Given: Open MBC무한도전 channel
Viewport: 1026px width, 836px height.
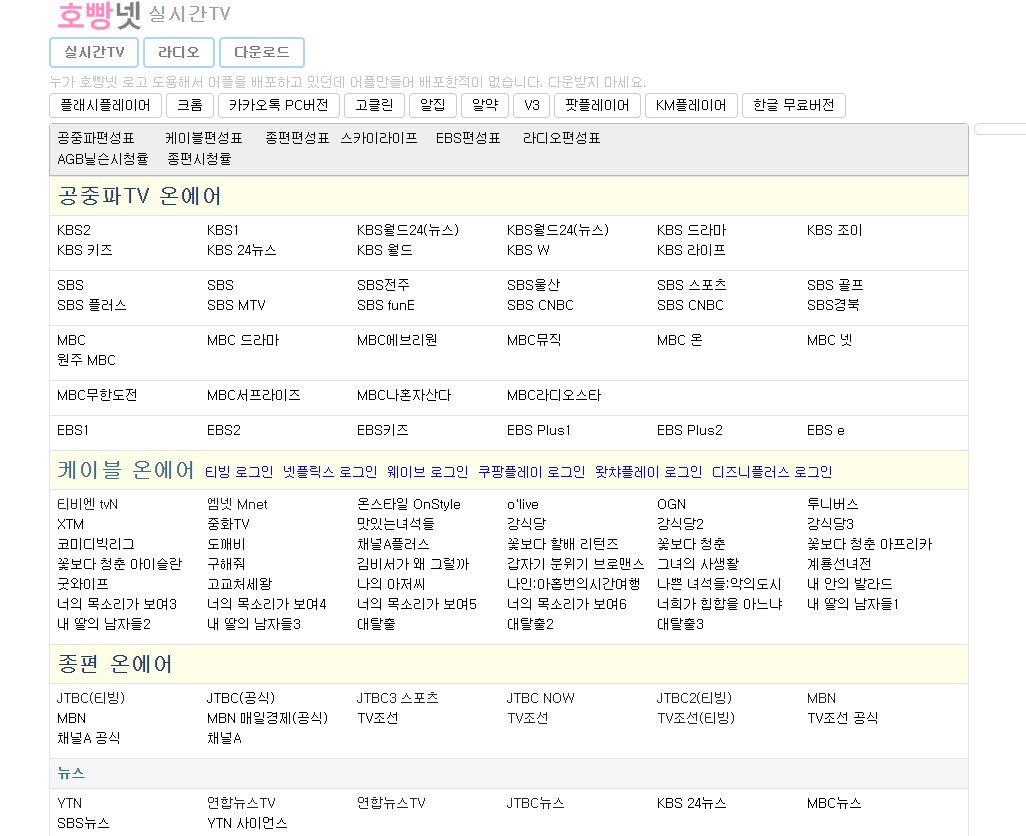Looking at the screenshot, I should 97,395.
